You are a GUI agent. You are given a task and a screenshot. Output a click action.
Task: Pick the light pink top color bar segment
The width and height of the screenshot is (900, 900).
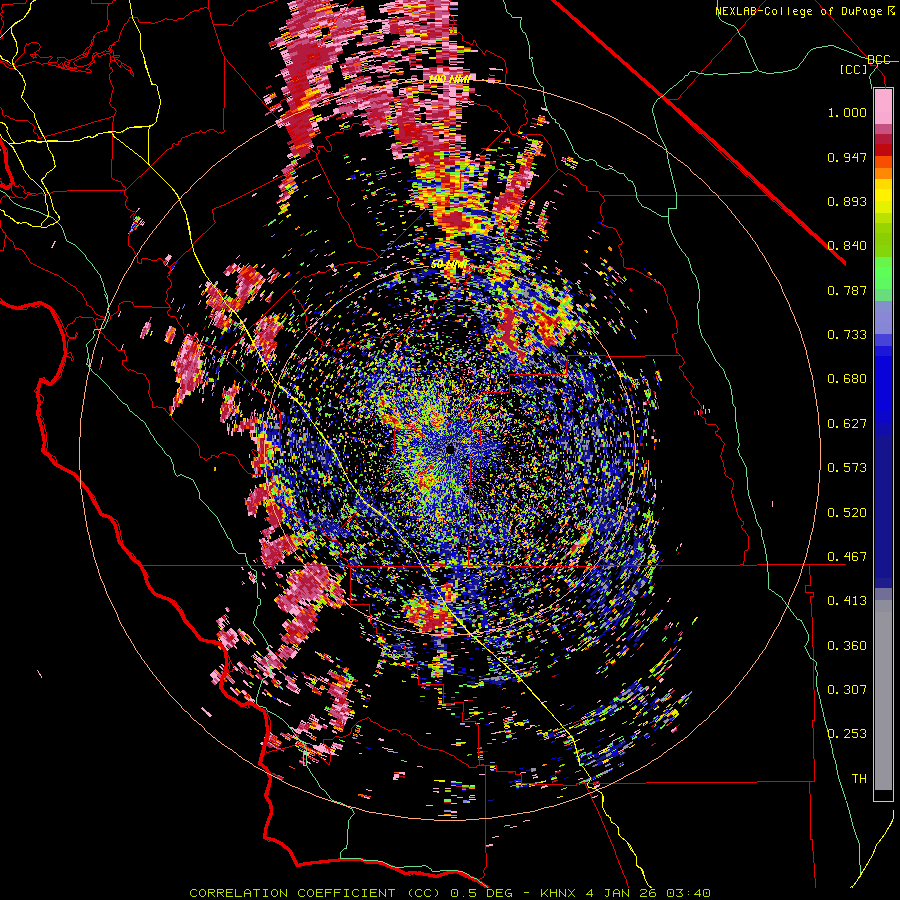click(x=883, y=107)
